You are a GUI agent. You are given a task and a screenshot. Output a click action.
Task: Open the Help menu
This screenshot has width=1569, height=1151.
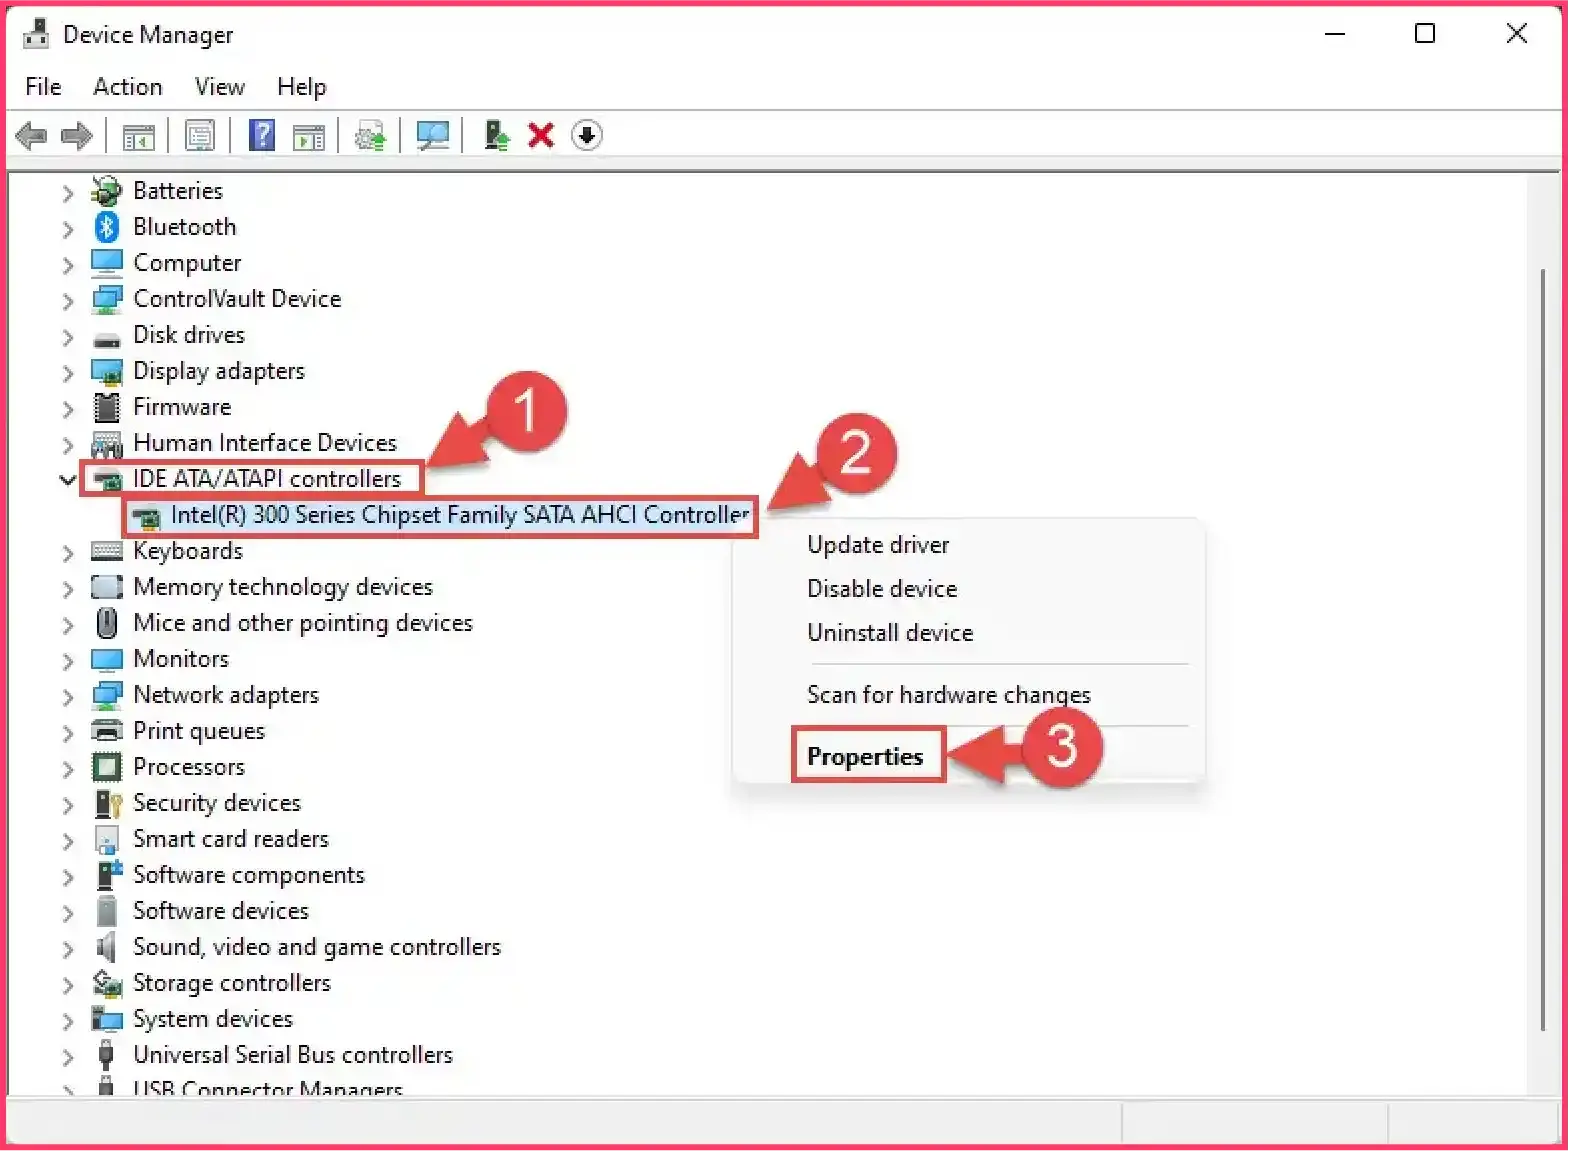301,87
